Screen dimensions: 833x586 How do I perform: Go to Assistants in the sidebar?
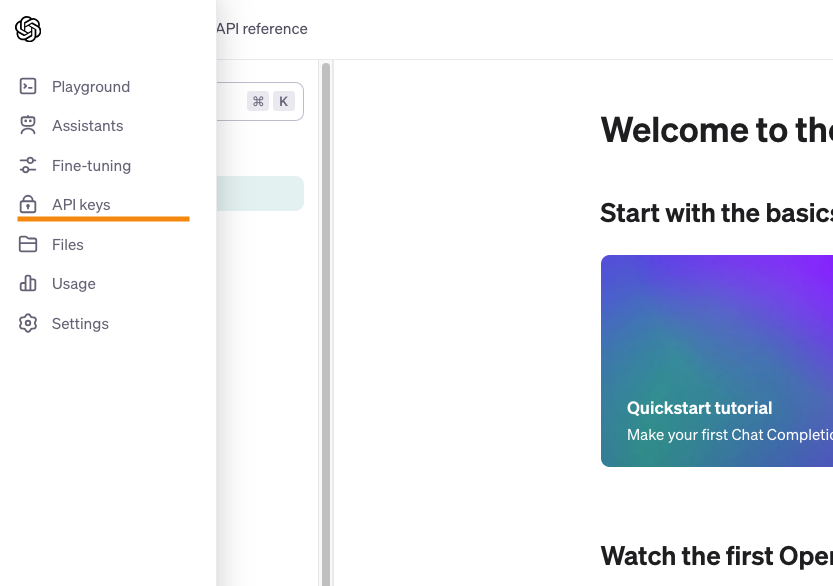click(88, 126)
